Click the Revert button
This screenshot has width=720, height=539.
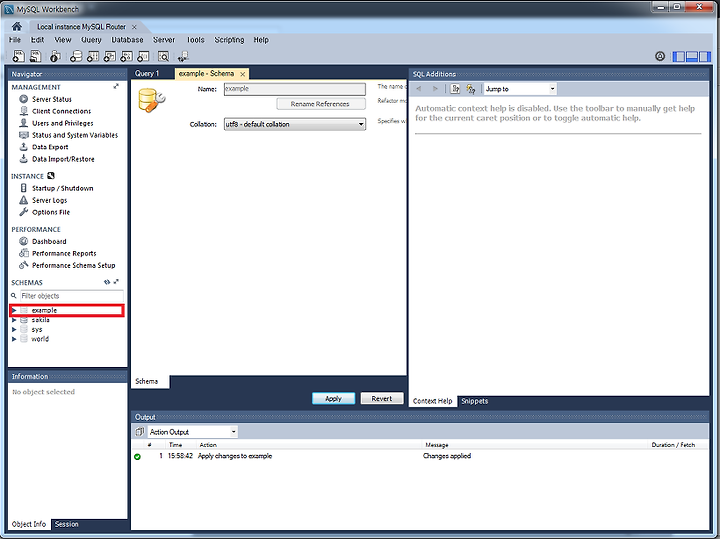click(382, 399)
